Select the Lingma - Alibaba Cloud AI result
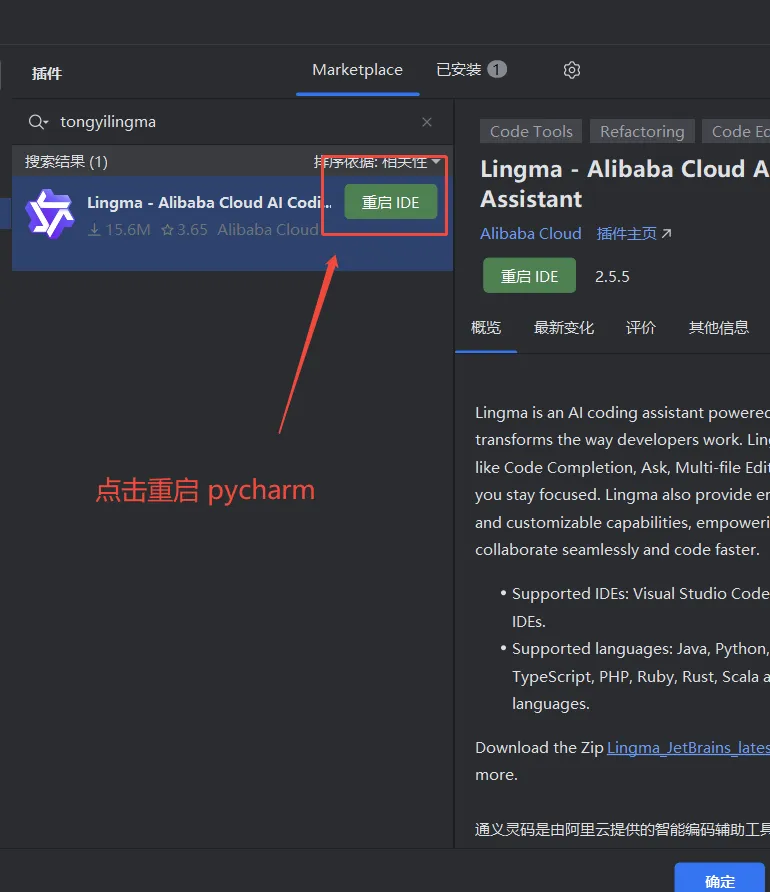The image size is (770, 892). point(232,222)
